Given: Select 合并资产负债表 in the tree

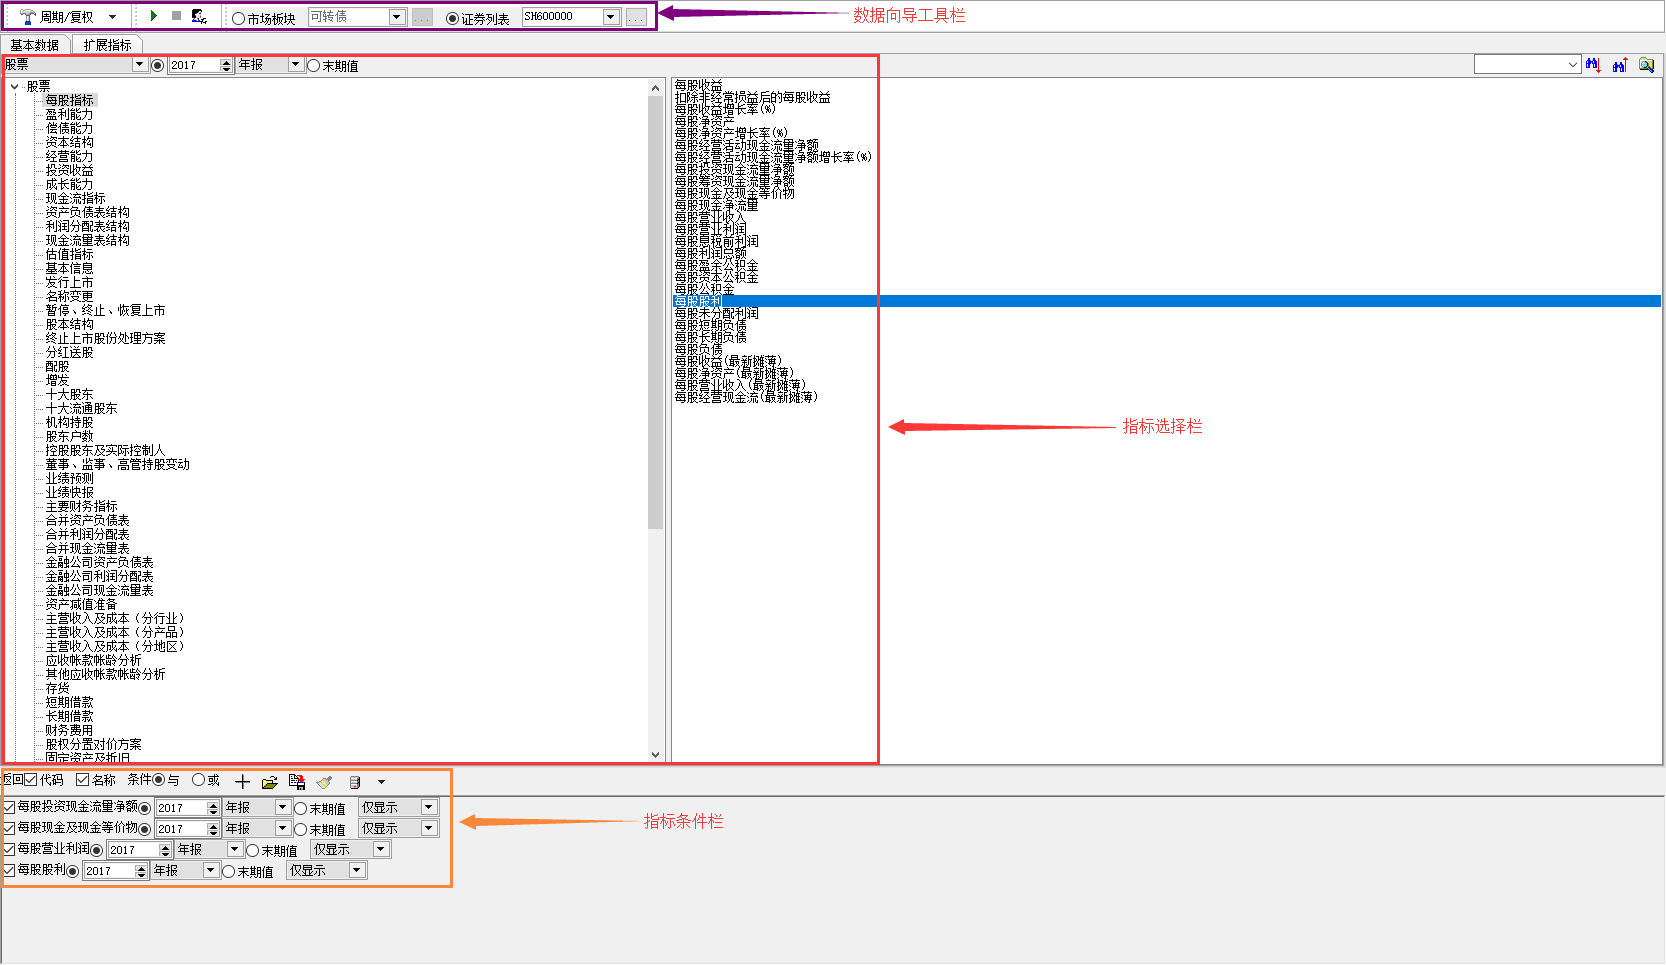Looking at the screenshot, I should (x=87, y=521).
